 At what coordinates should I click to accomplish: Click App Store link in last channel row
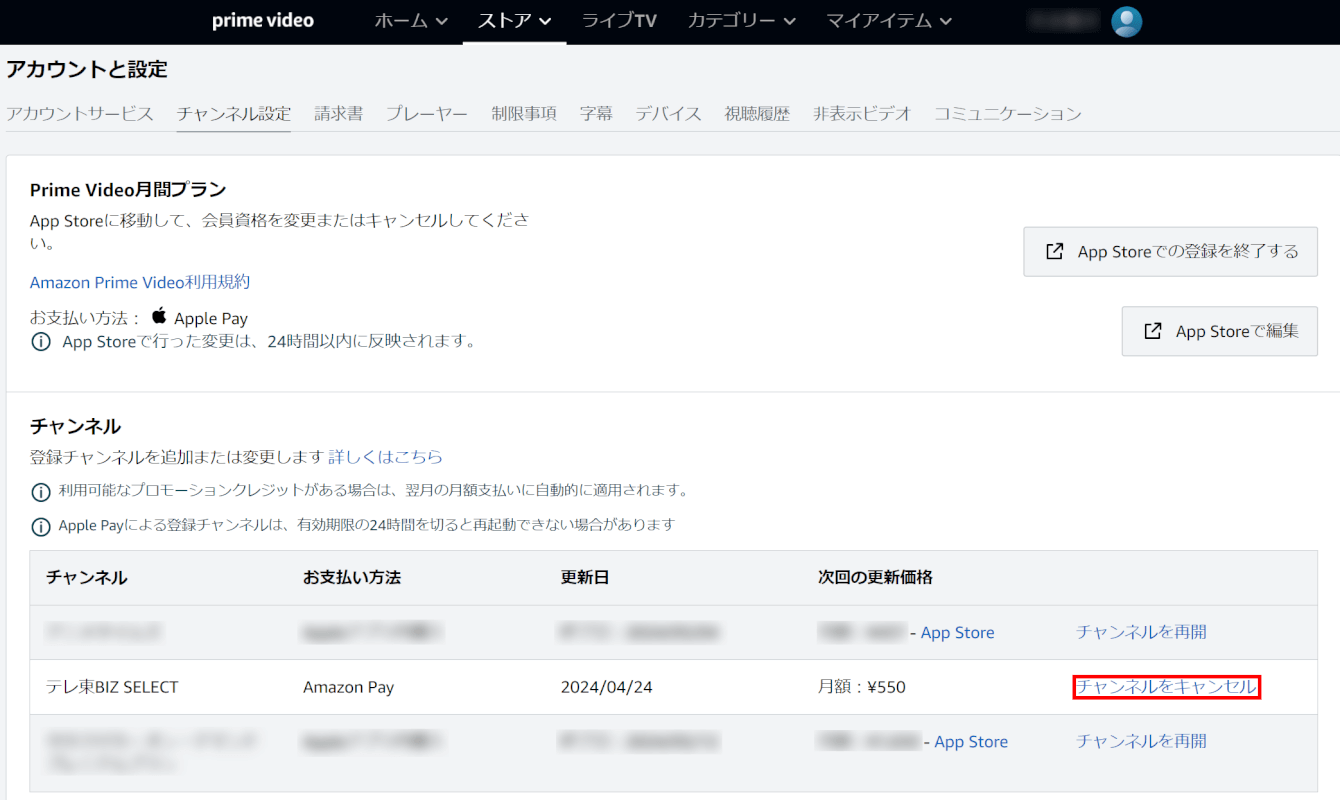coord(971,742)
